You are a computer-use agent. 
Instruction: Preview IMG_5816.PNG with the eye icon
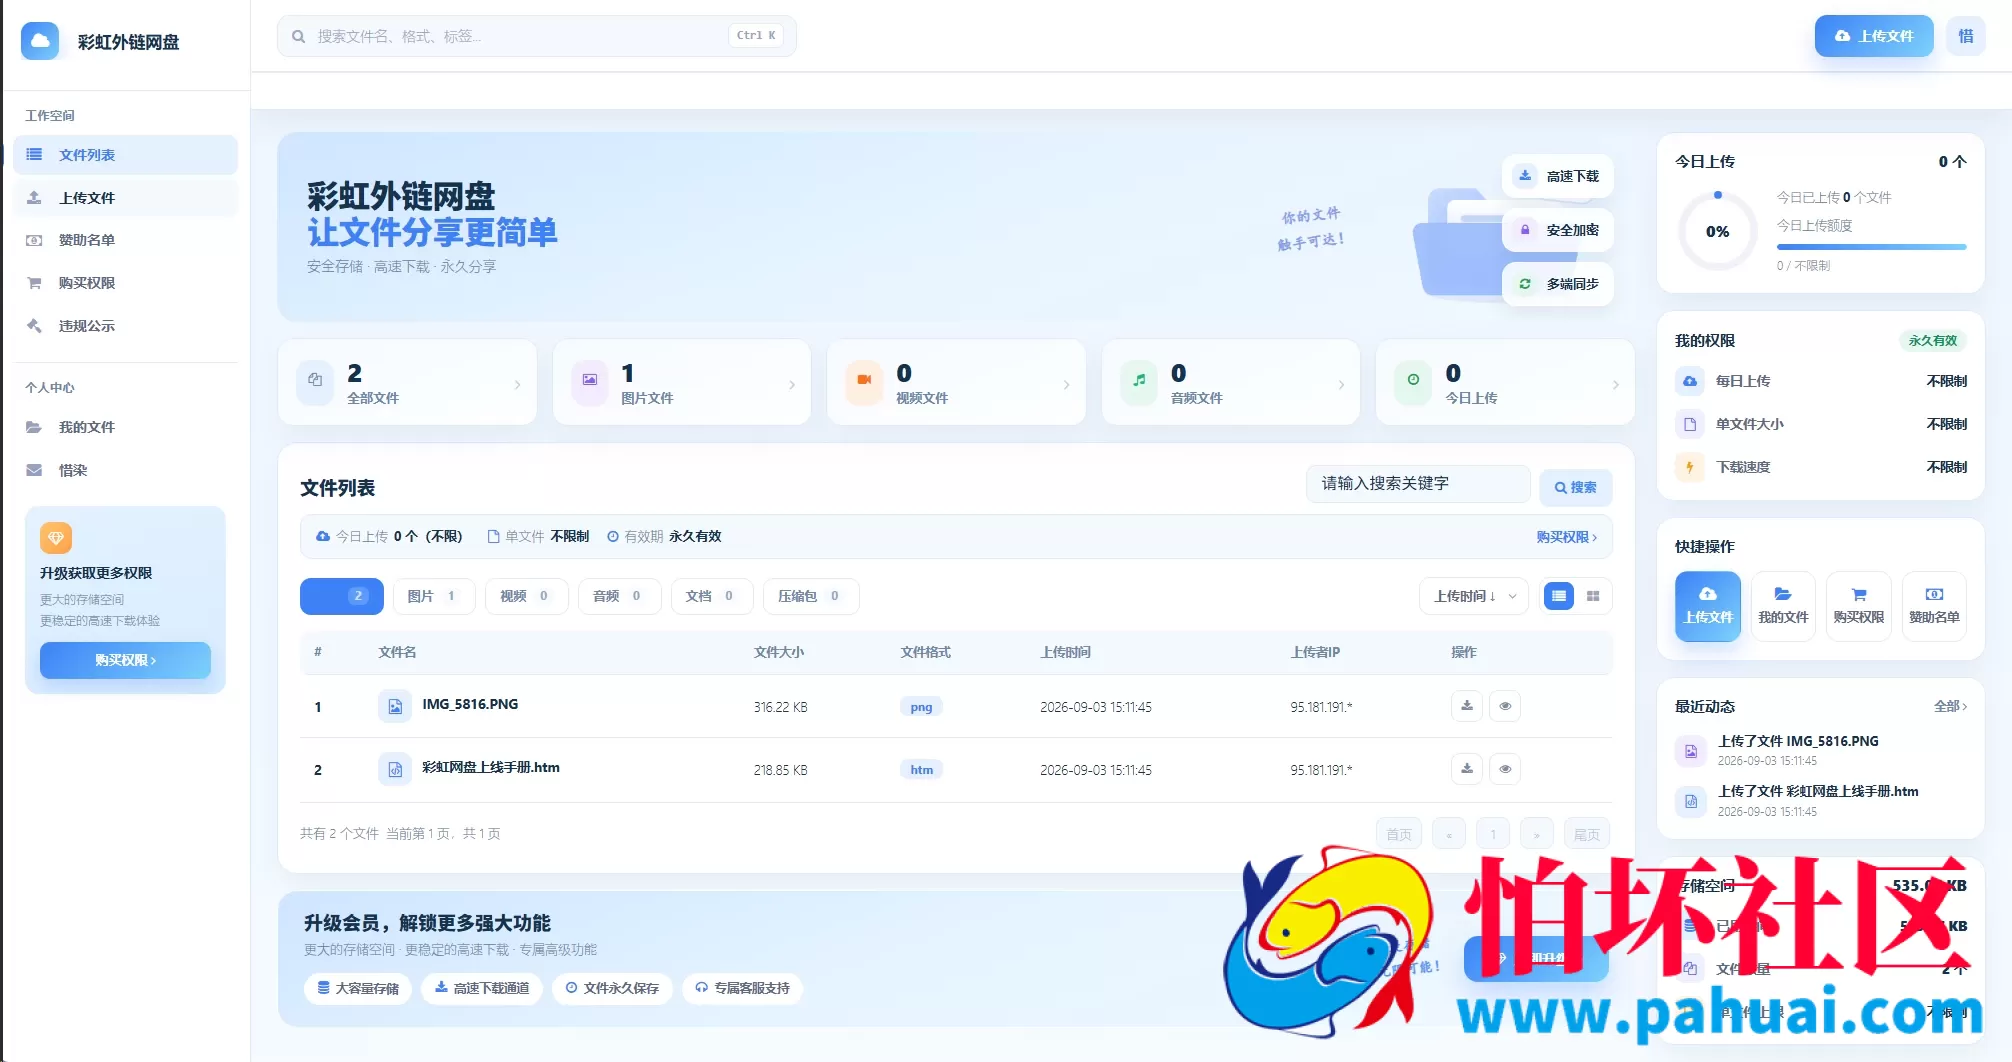(1505, 706)
